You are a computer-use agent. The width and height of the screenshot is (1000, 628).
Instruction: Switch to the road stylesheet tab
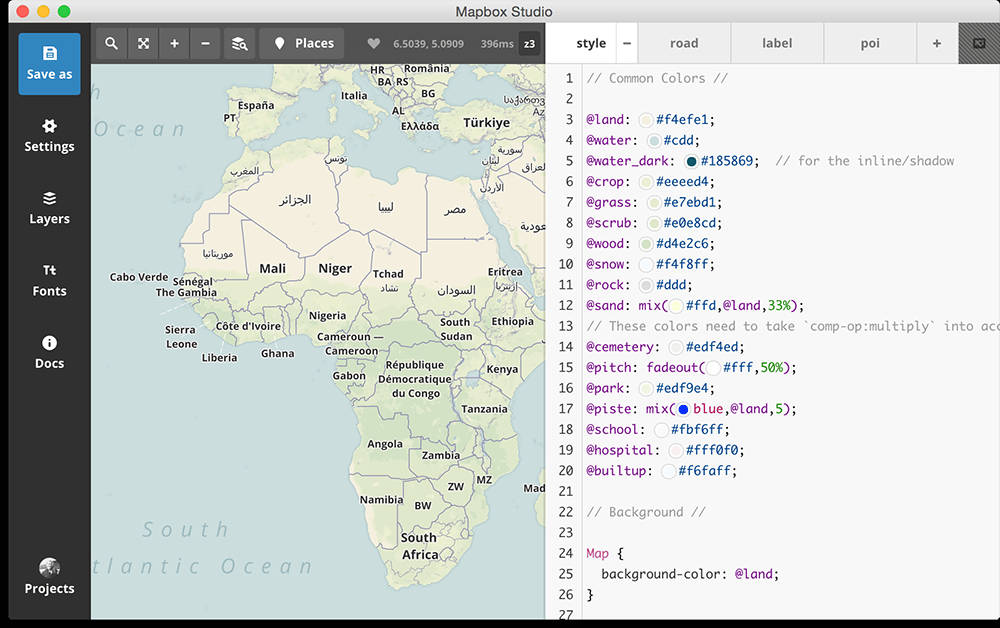click(684, 44)
